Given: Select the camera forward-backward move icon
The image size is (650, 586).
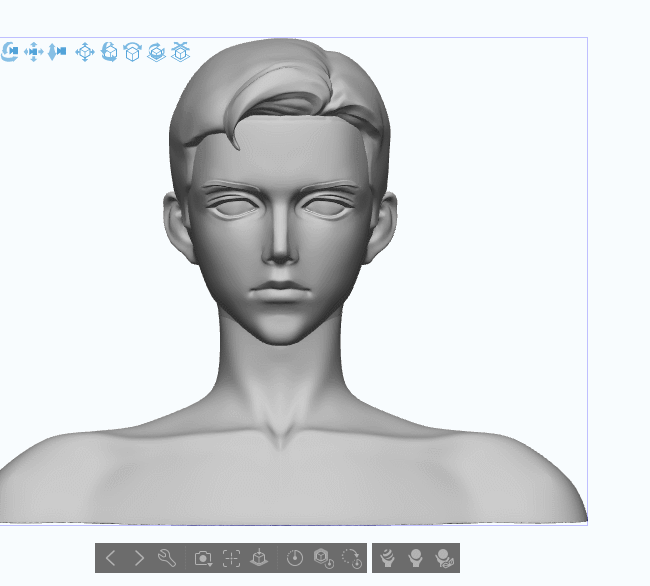Looking at the screenshot, I should (57, 52).
